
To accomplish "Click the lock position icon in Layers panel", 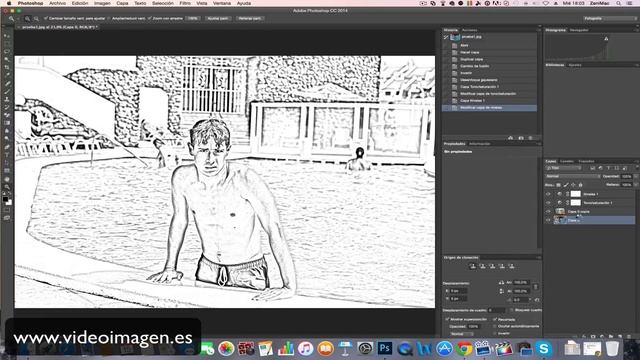I will click(x=573, y=185).
